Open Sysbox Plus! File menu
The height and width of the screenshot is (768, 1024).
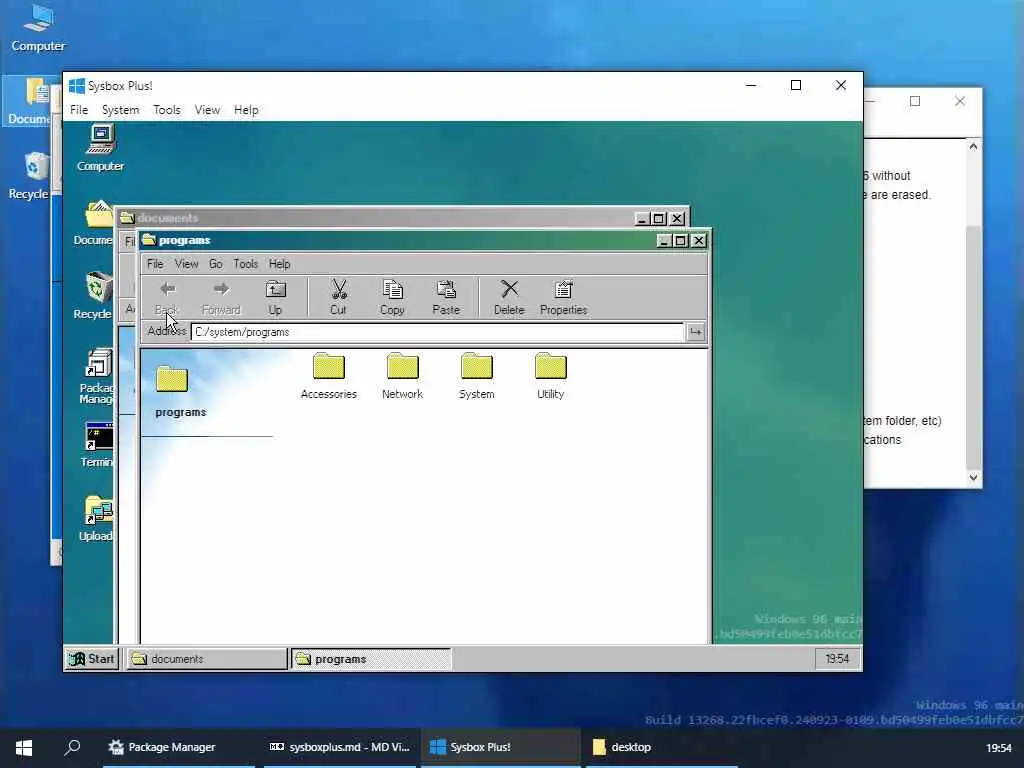click(x=79, y=110)
